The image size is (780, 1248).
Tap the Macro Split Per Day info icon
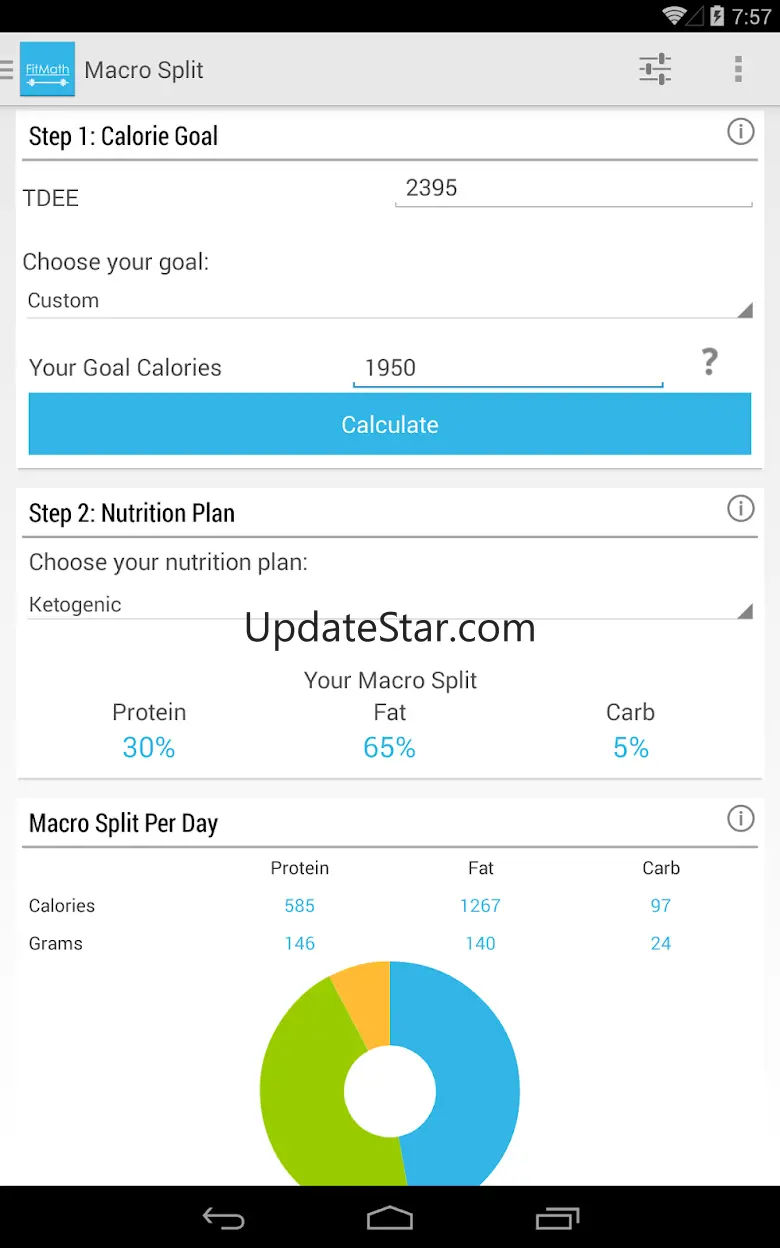pos(740,819)
